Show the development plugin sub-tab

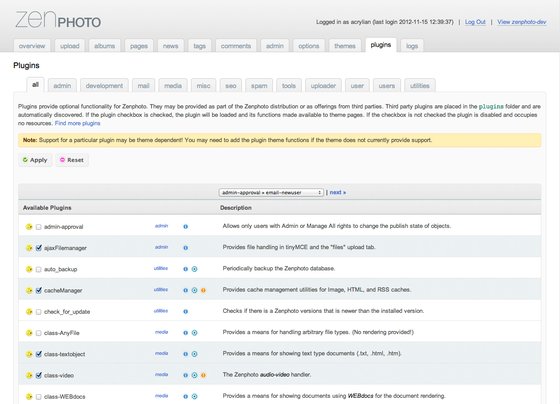[x=104, y=86]
